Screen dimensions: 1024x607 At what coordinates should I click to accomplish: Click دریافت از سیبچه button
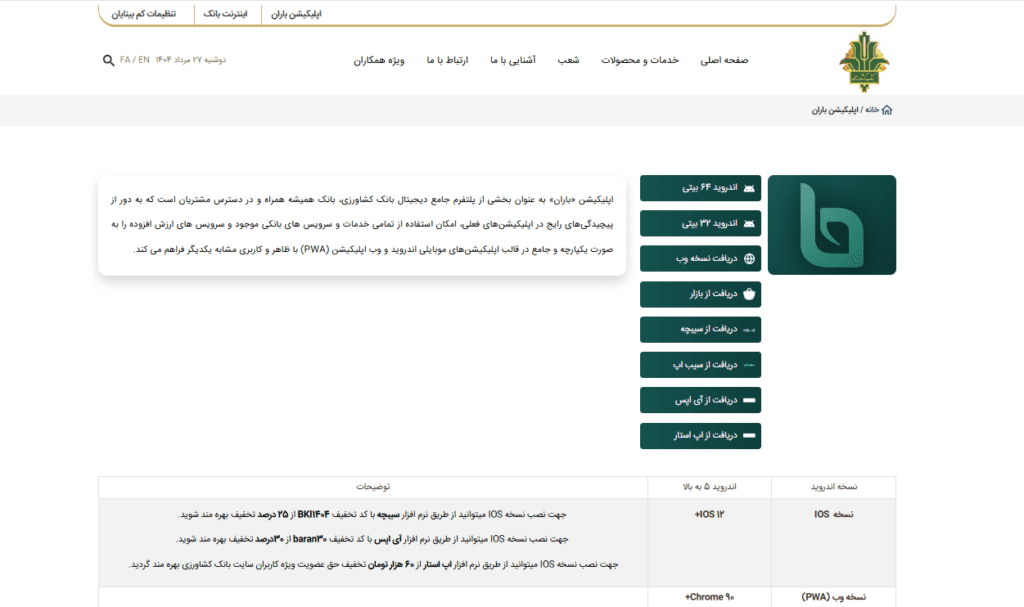pos(700,329)
